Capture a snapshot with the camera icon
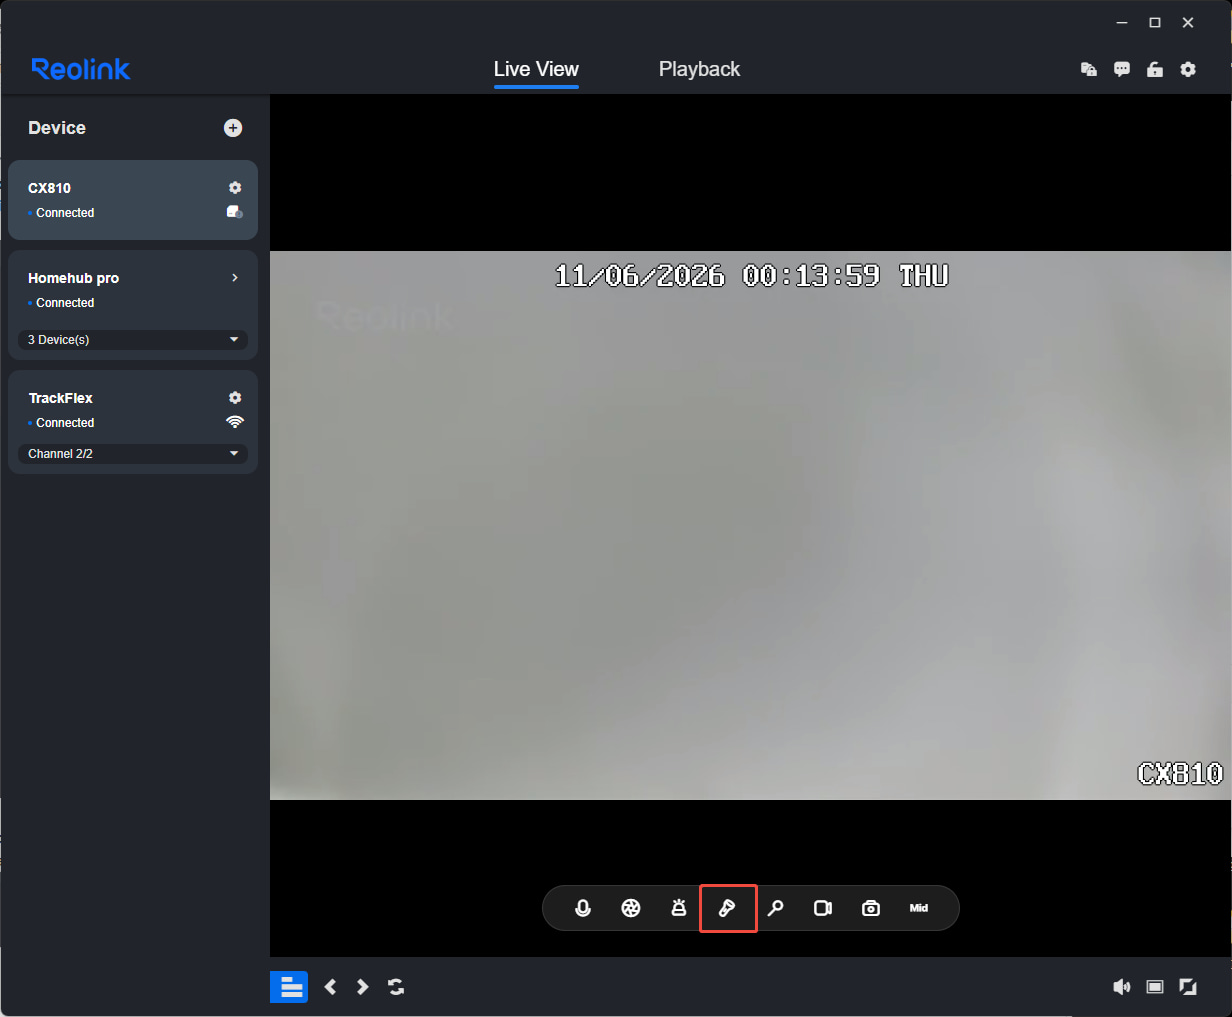1232x1017 pixels. tap(871, 908)
